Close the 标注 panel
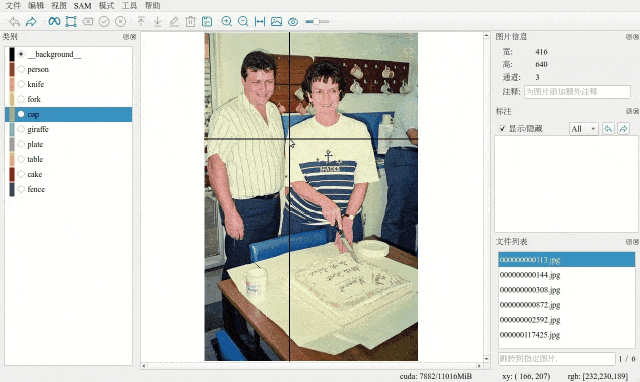 [636, 111]
